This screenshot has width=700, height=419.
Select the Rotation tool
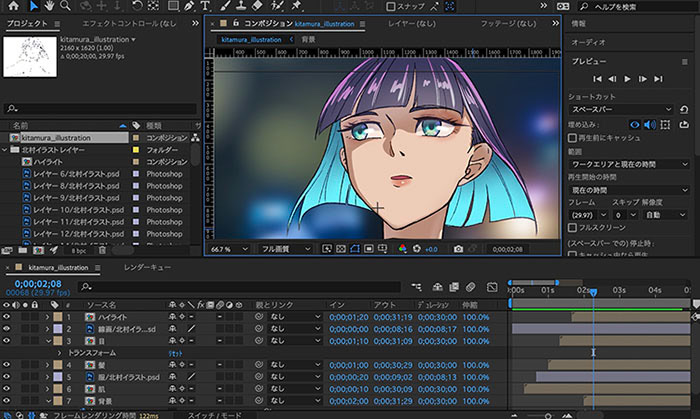[x=137, y=6]
